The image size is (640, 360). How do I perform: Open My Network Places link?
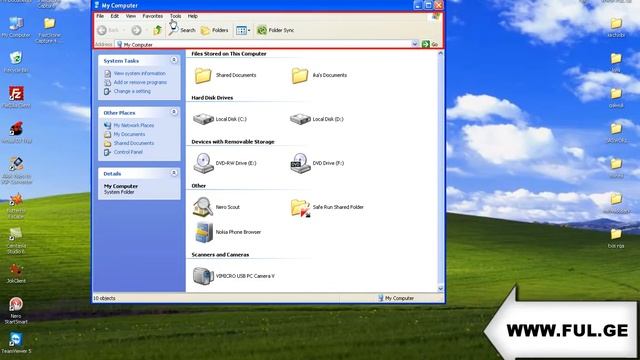pyautogui.click(x=133, y=125)
